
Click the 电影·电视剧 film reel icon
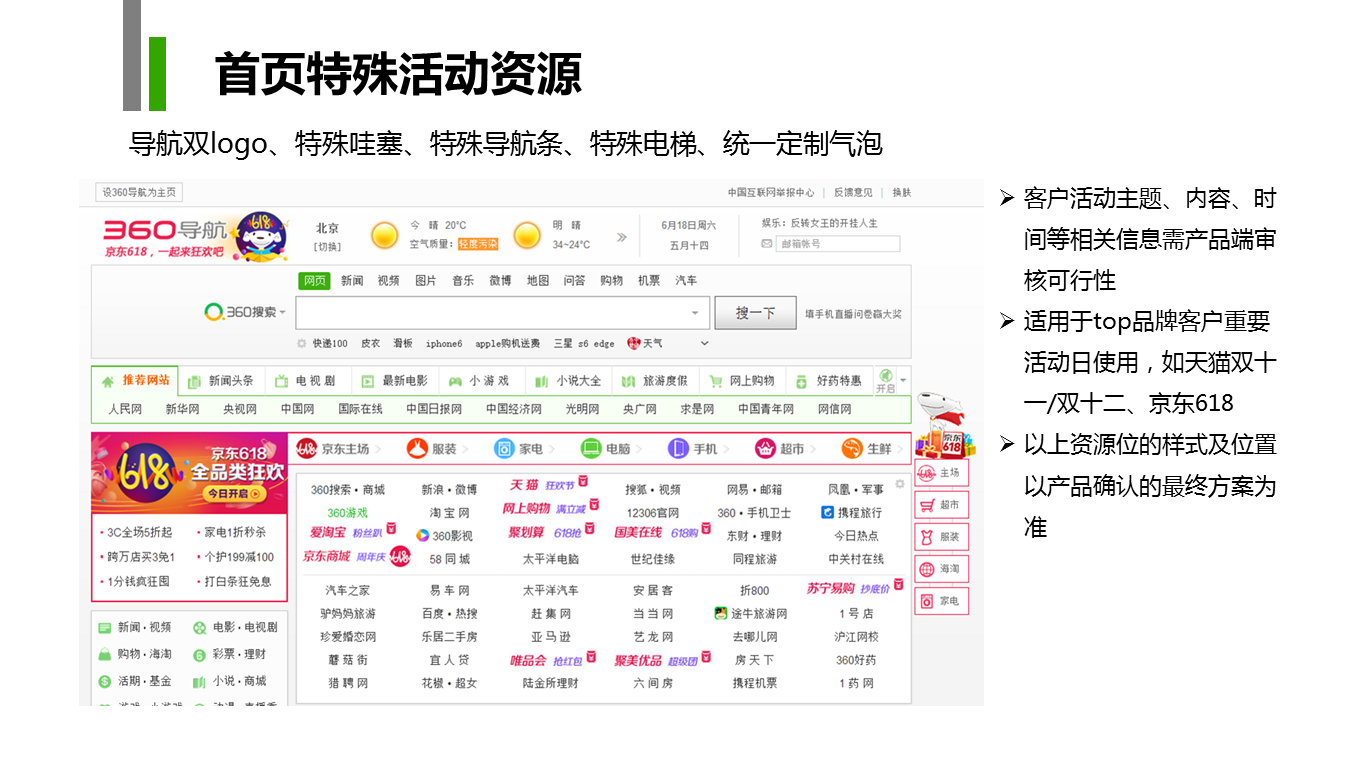coord(200,628)
